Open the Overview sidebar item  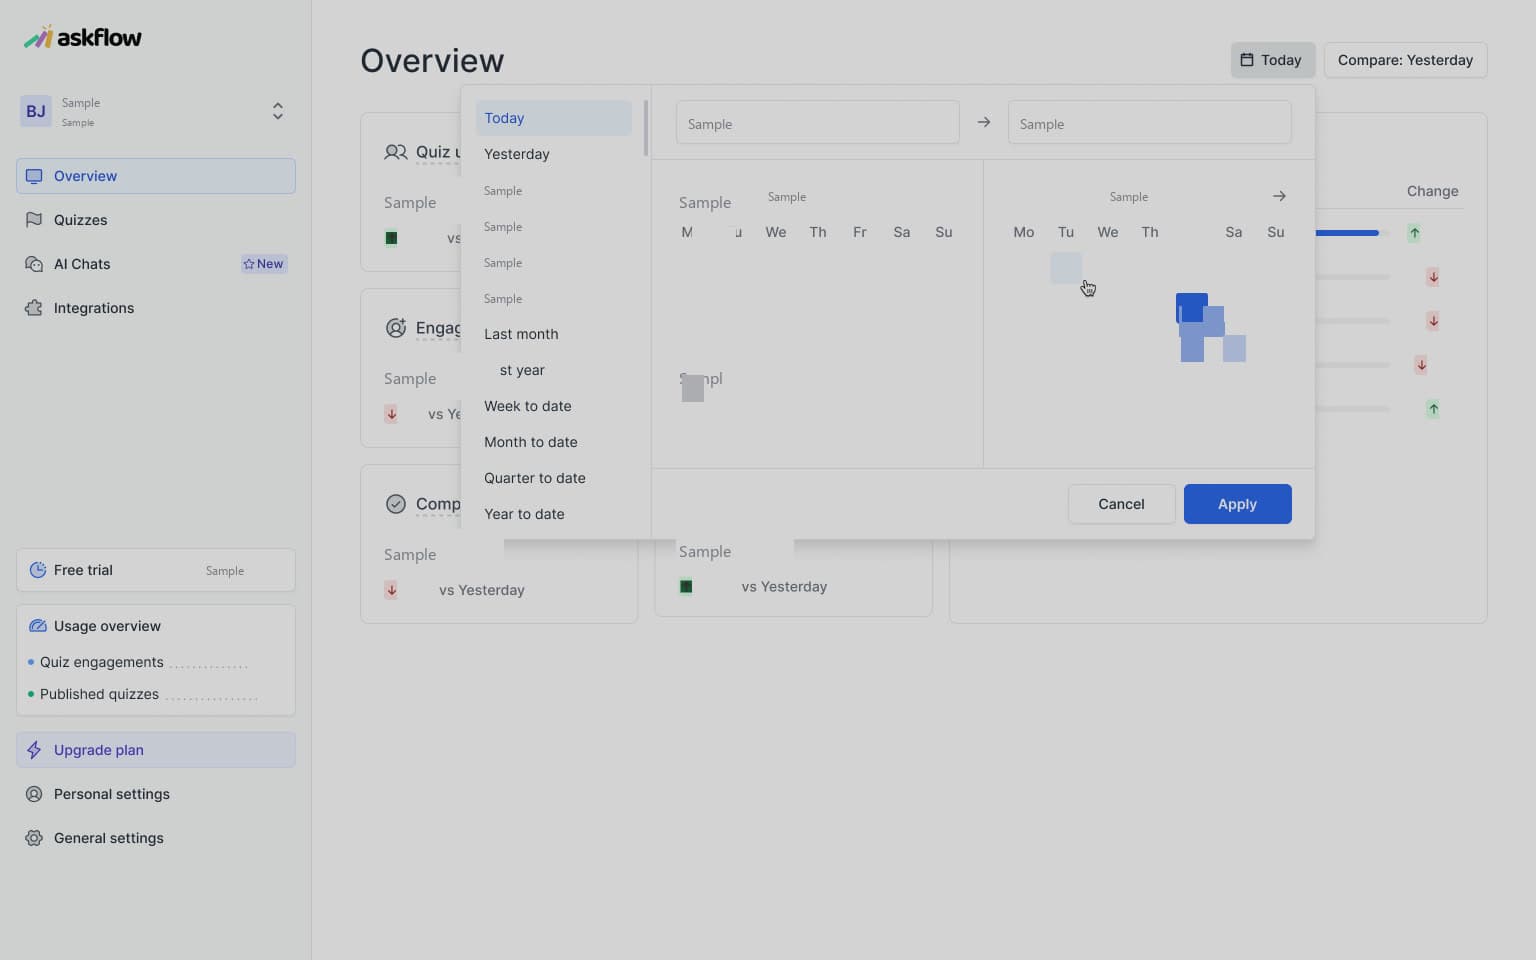[156, 176]
